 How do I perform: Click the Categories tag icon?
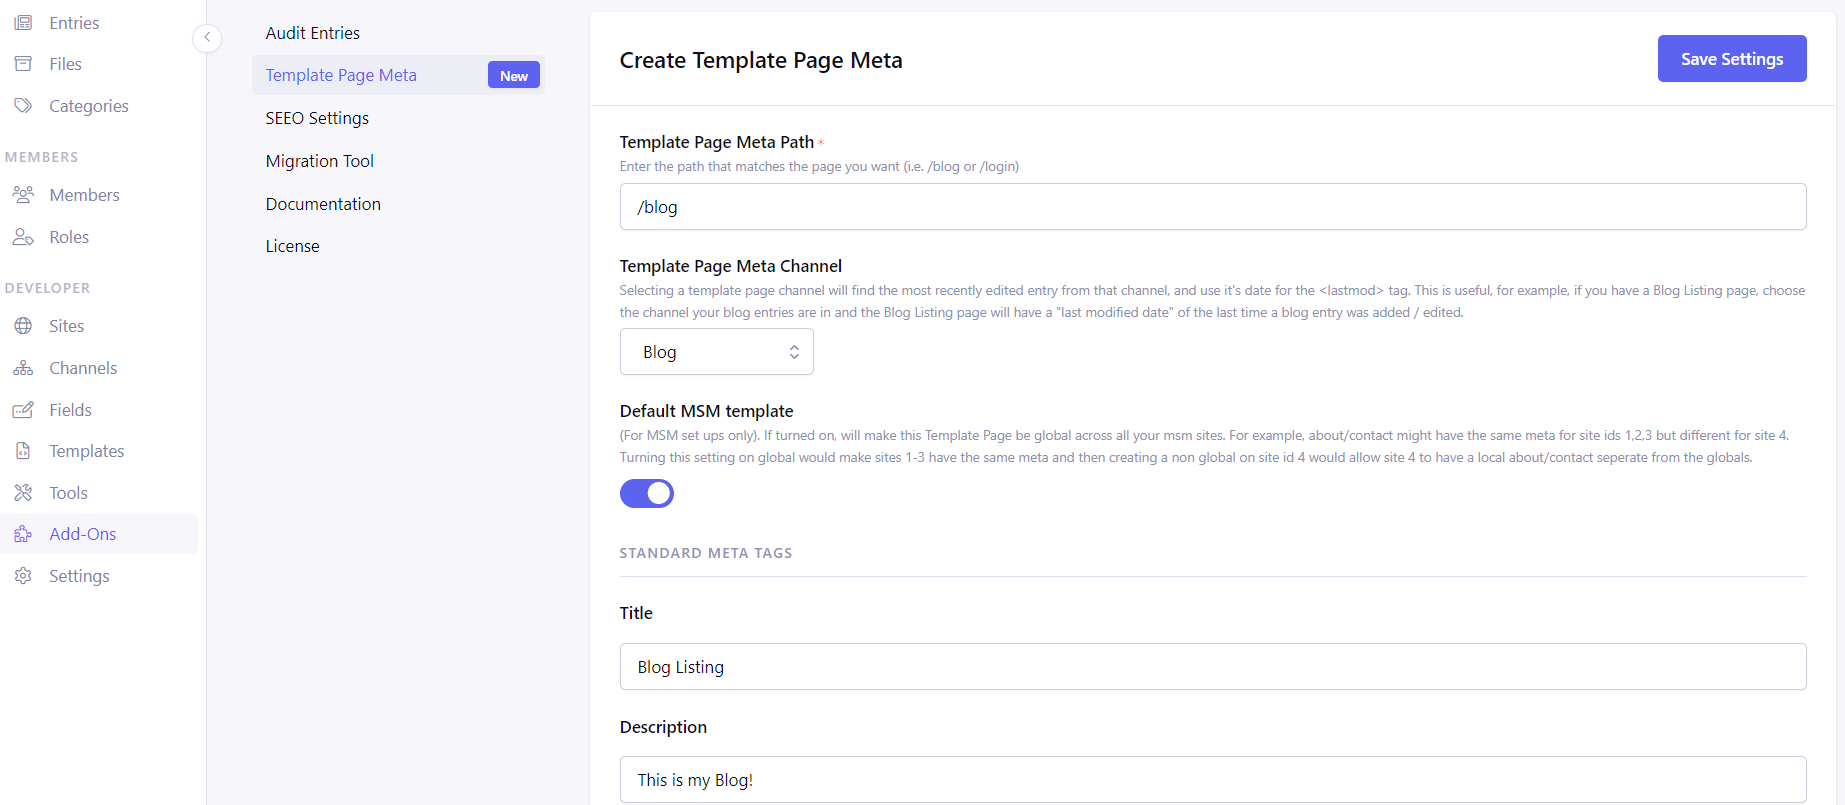coord(23,106)
